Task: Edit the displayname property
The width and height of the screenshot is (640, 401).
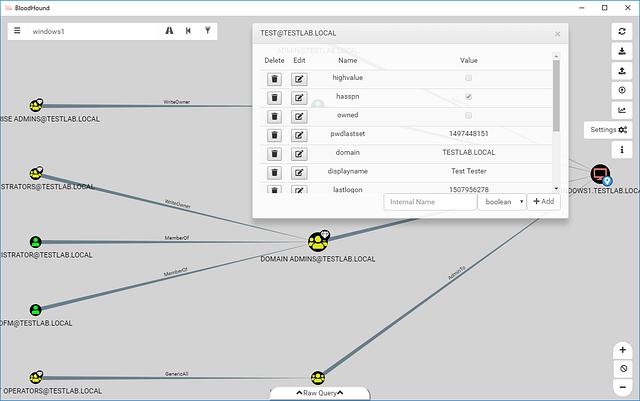Action: click(x=299, y=173)
